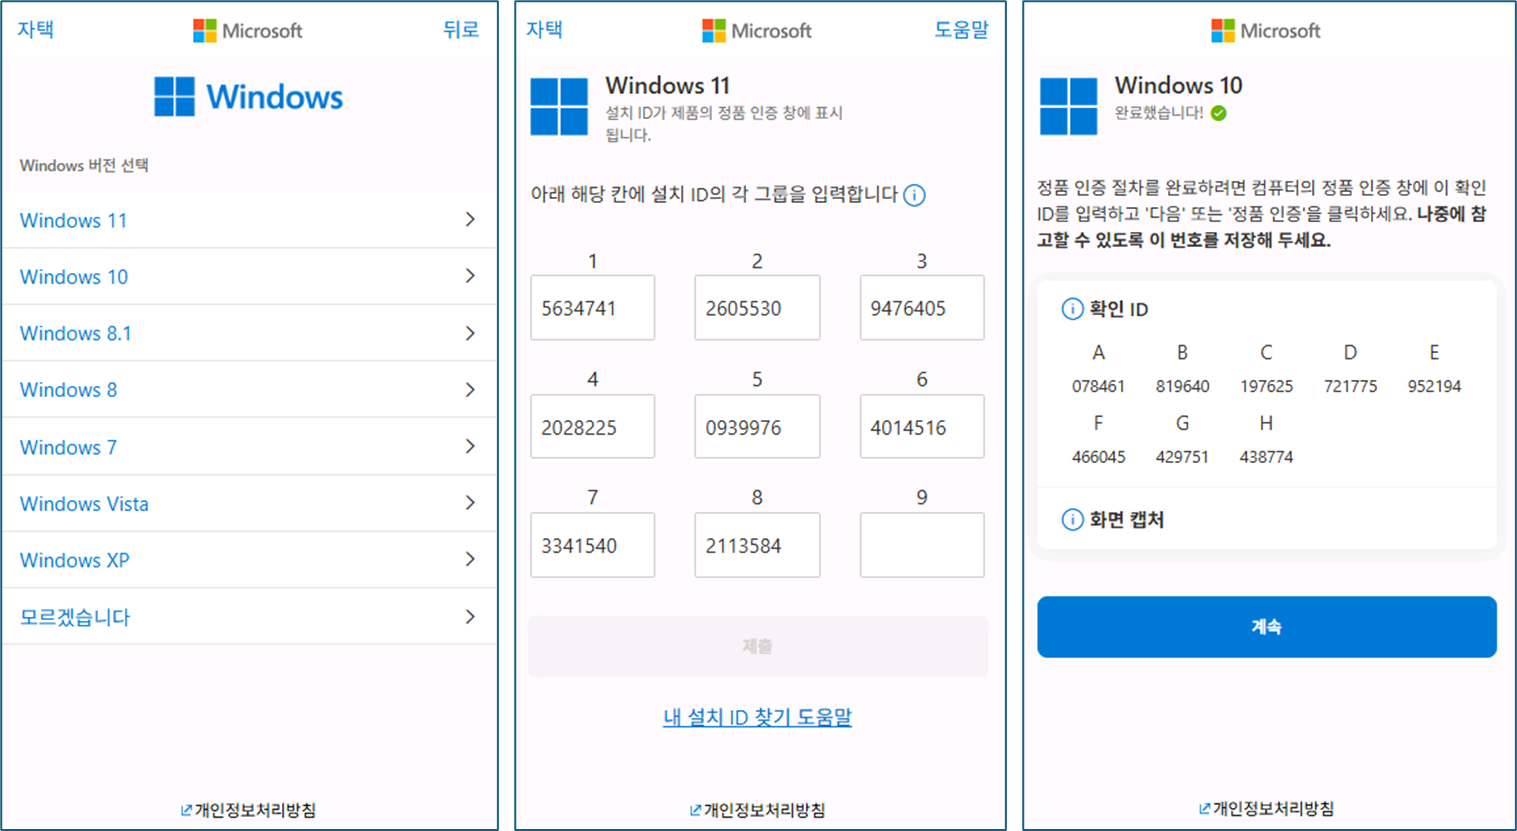Click 자택 link in first panel
Image resolution: width=1517 pixels, height=831 pixels.
point(36,29)
